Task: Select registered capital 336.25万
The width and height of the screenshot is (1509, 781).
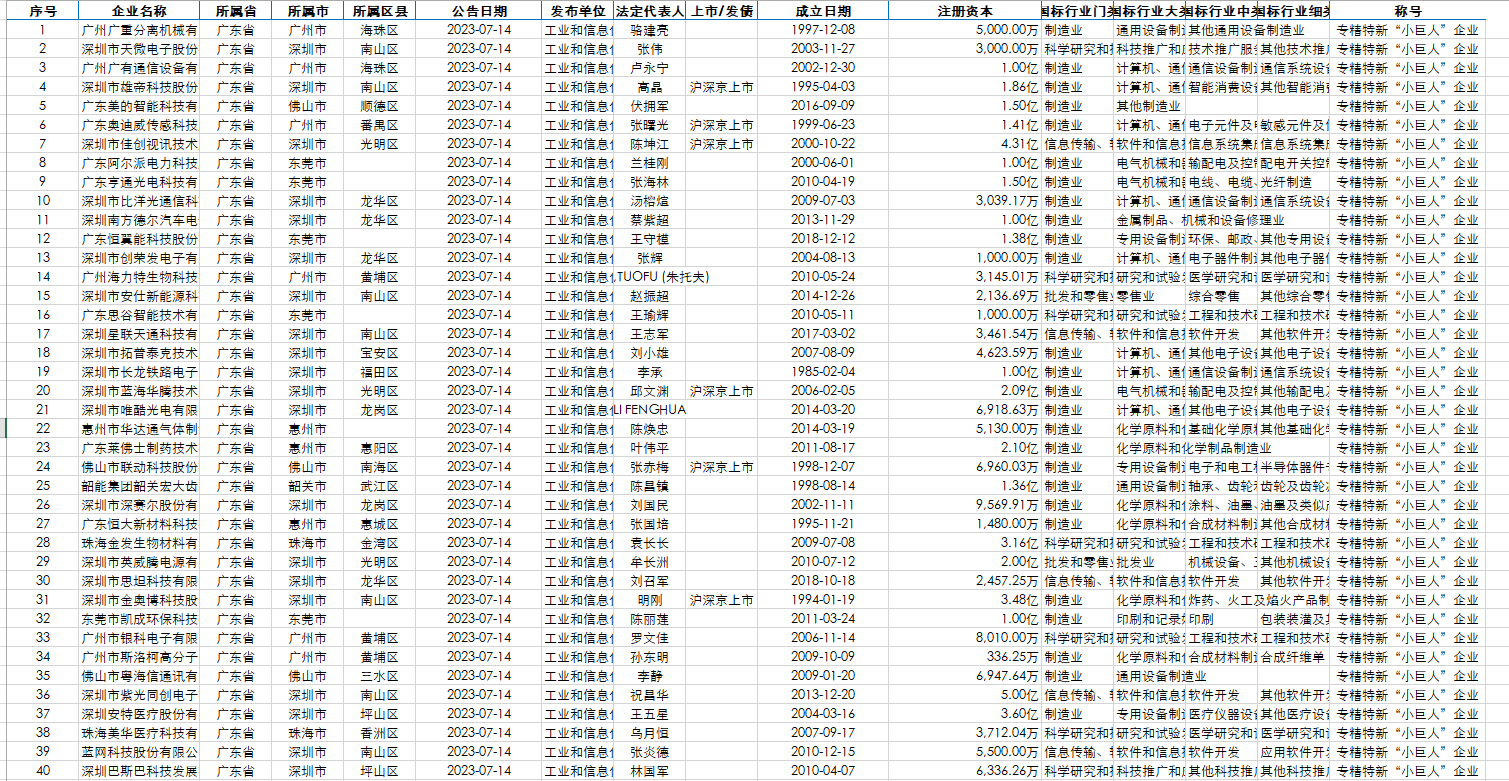Action: [965, 657]
